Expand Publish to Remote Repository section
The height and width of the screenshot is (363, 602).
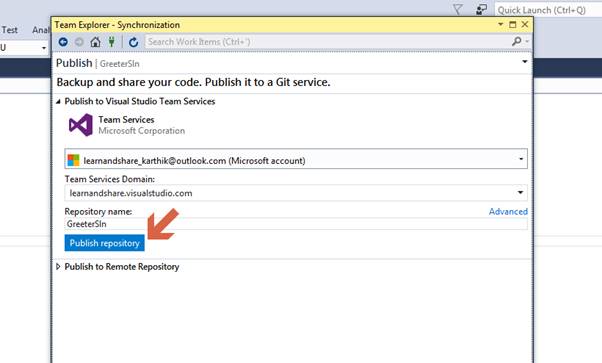point(58,267)
